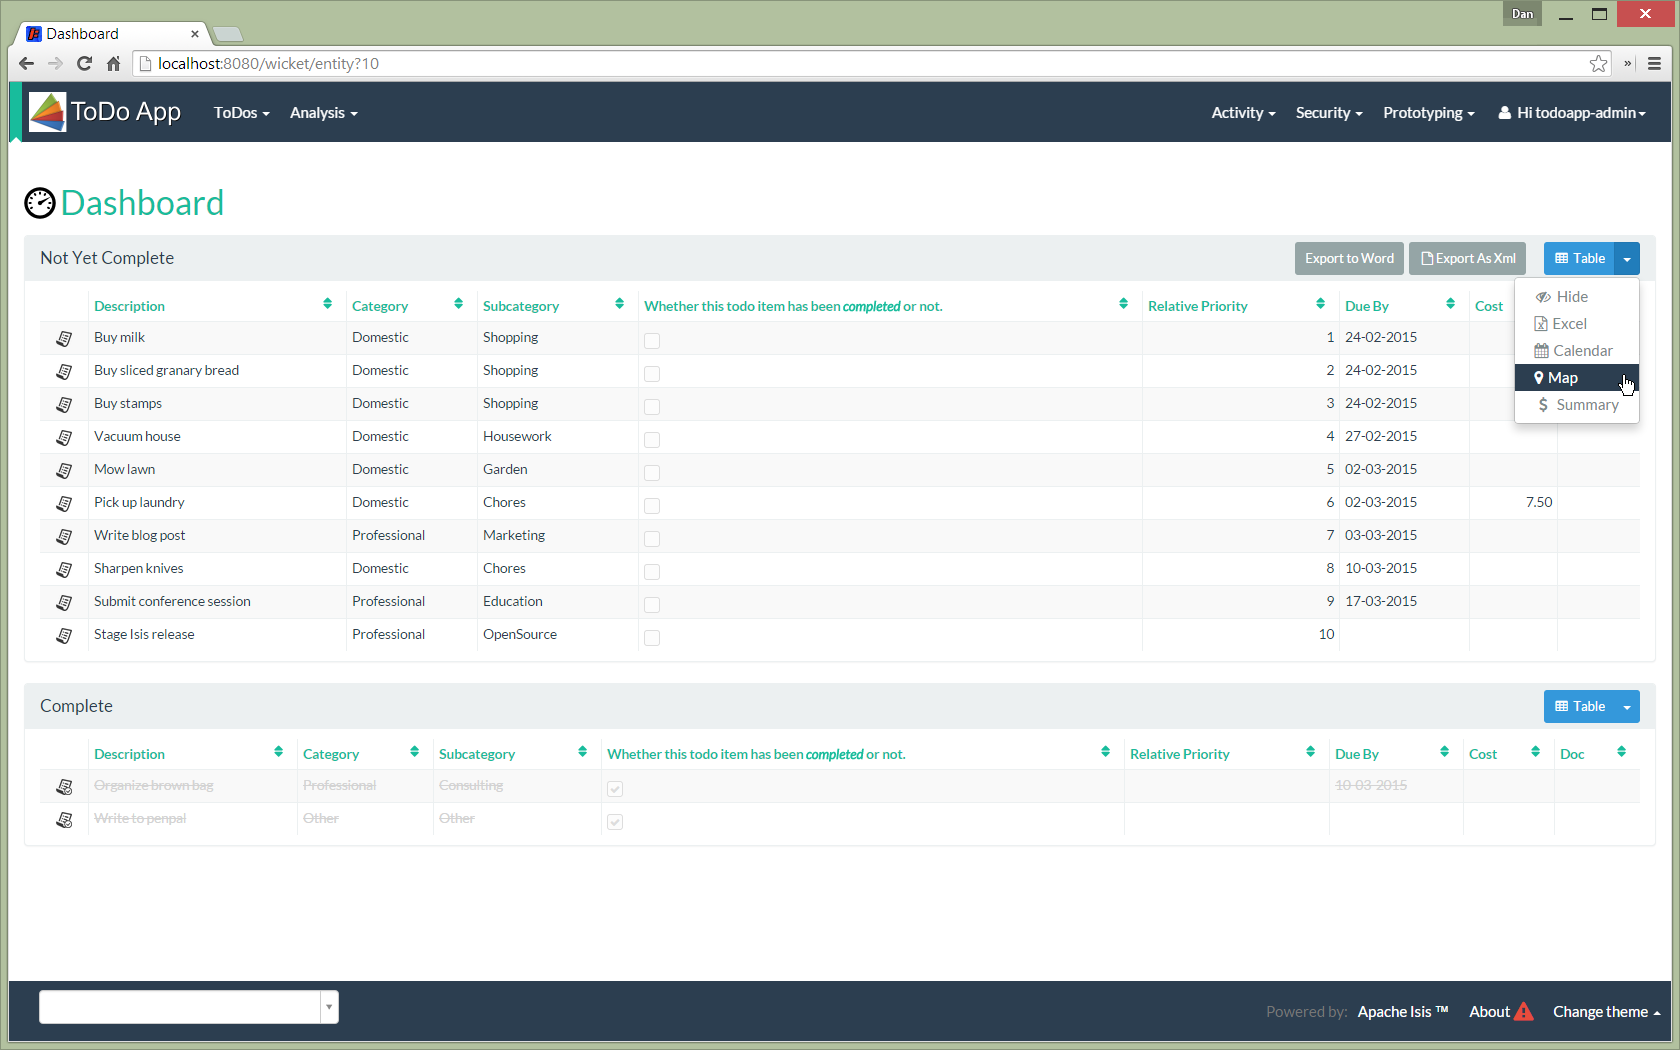Choose Calendar view from the menu
Viewport: 1680px width, 1050px height.
pos(1582,351)
